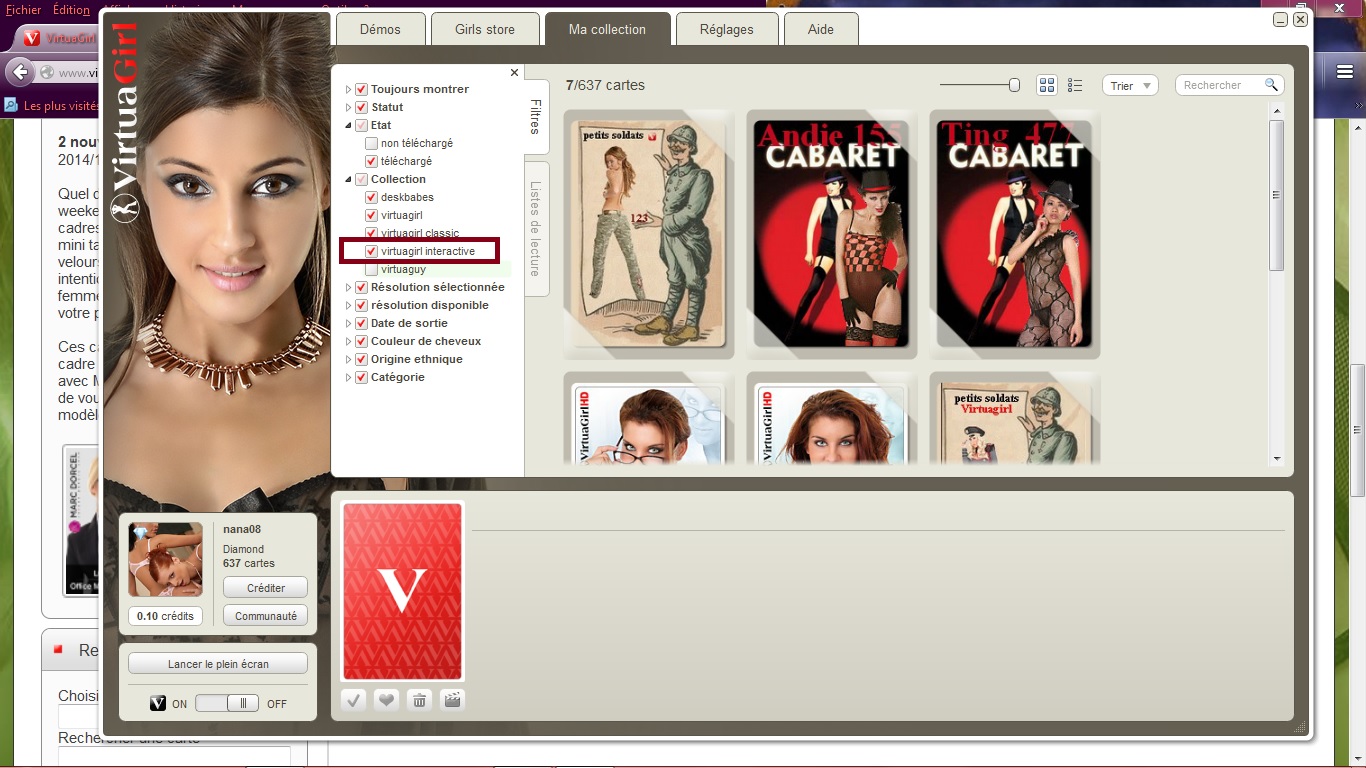Switch to grid view of cards
Screen dimensions: 1366x768
pos(1047,85)
